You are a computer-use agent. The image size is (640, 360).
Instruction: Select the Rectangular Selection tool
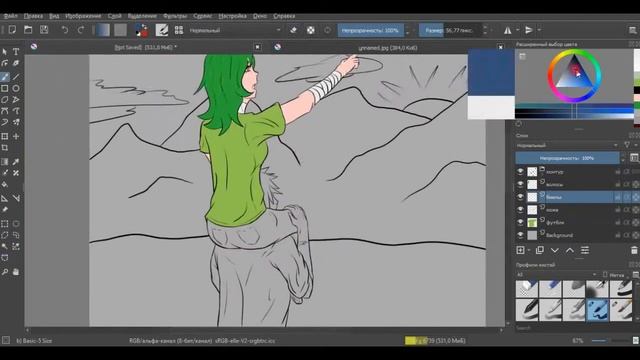tap(4, 224)
